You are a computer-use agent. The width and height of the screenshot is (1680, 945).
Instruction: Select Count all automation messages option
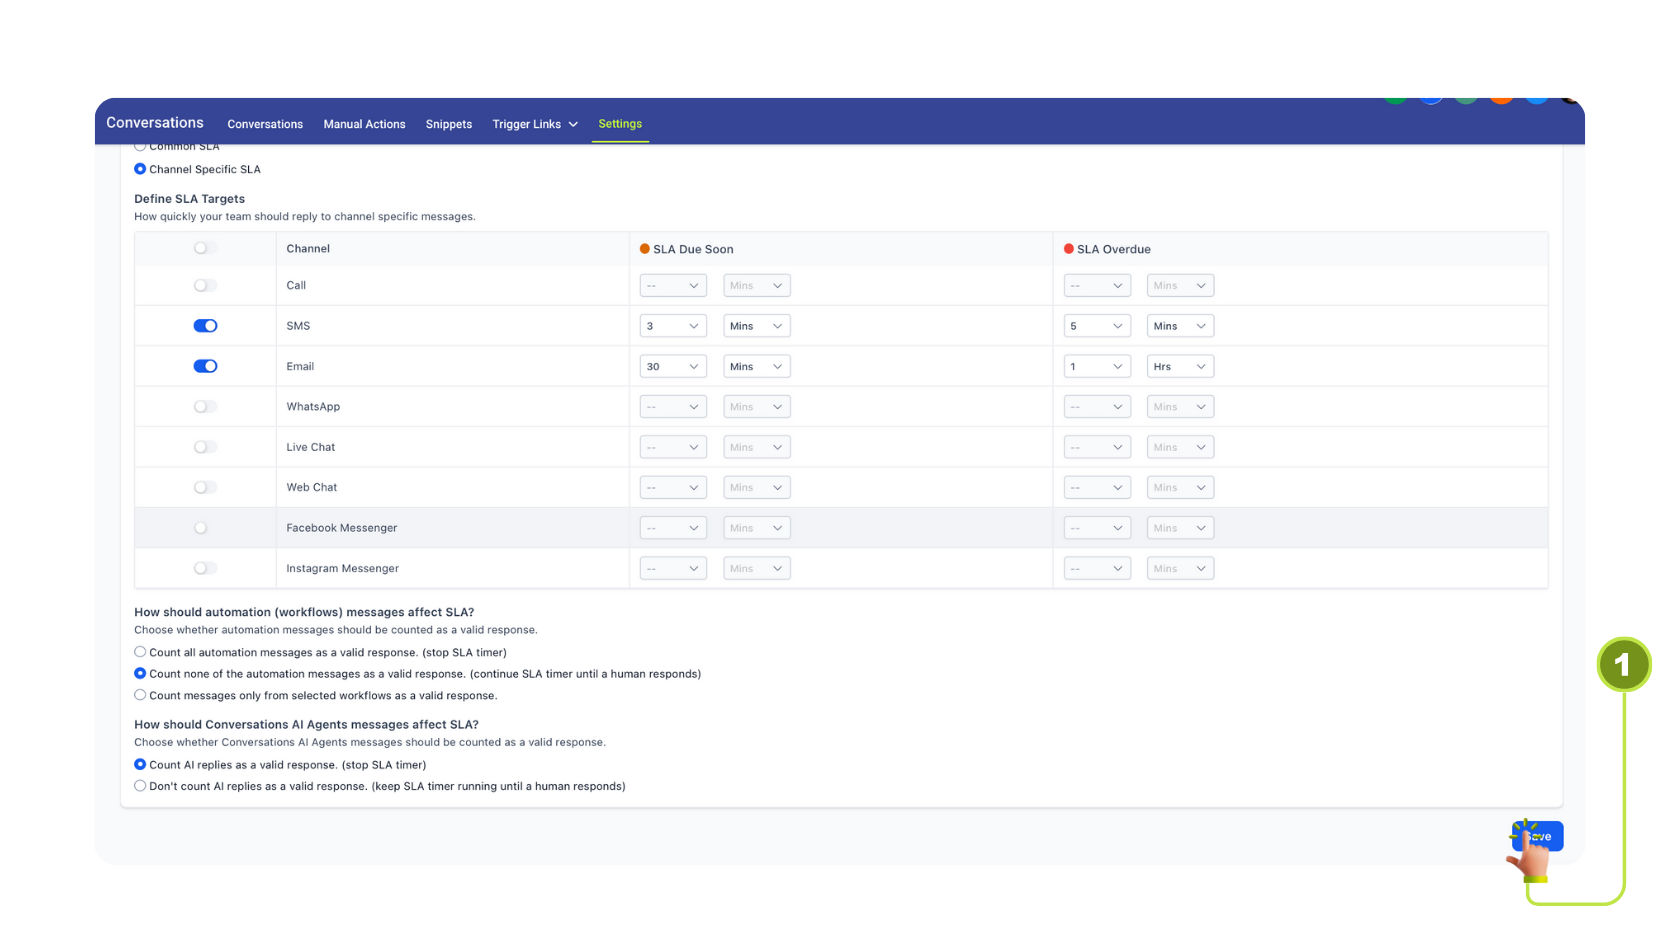tap(141, 652)
